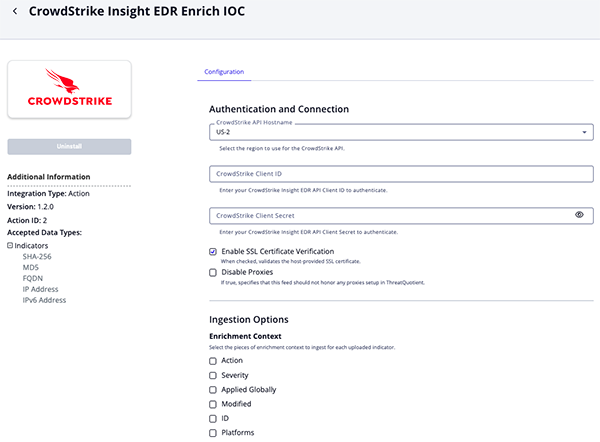Open the CrowdStrike API Hostname dropdown
This screenshot has height=442, width=600.
[x=401, y=132]
